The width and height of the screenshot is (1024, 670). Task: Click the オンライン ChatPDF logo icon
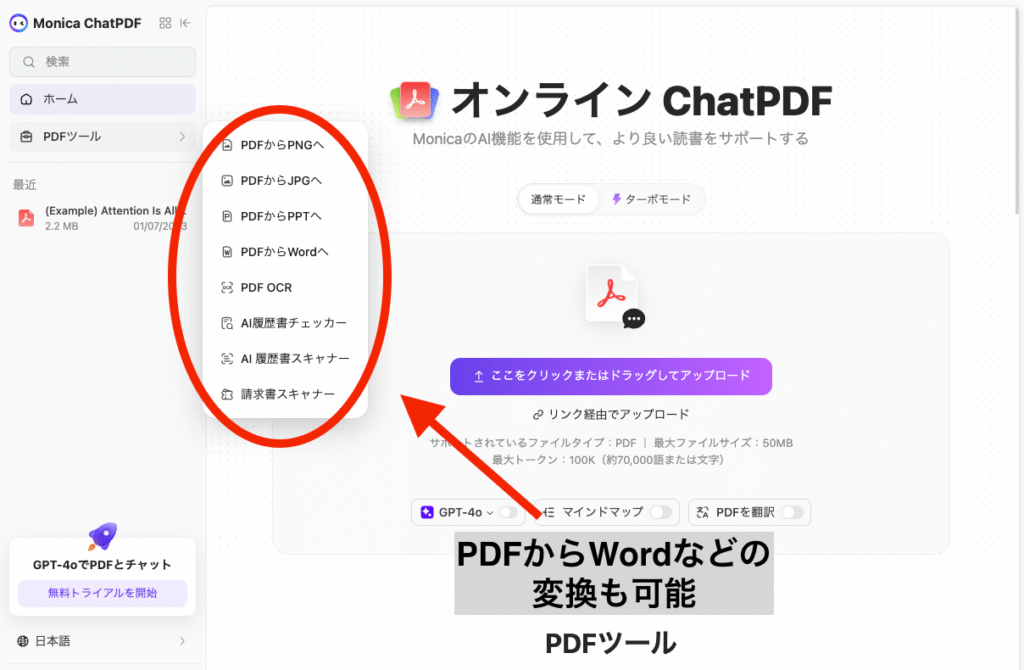415,101
